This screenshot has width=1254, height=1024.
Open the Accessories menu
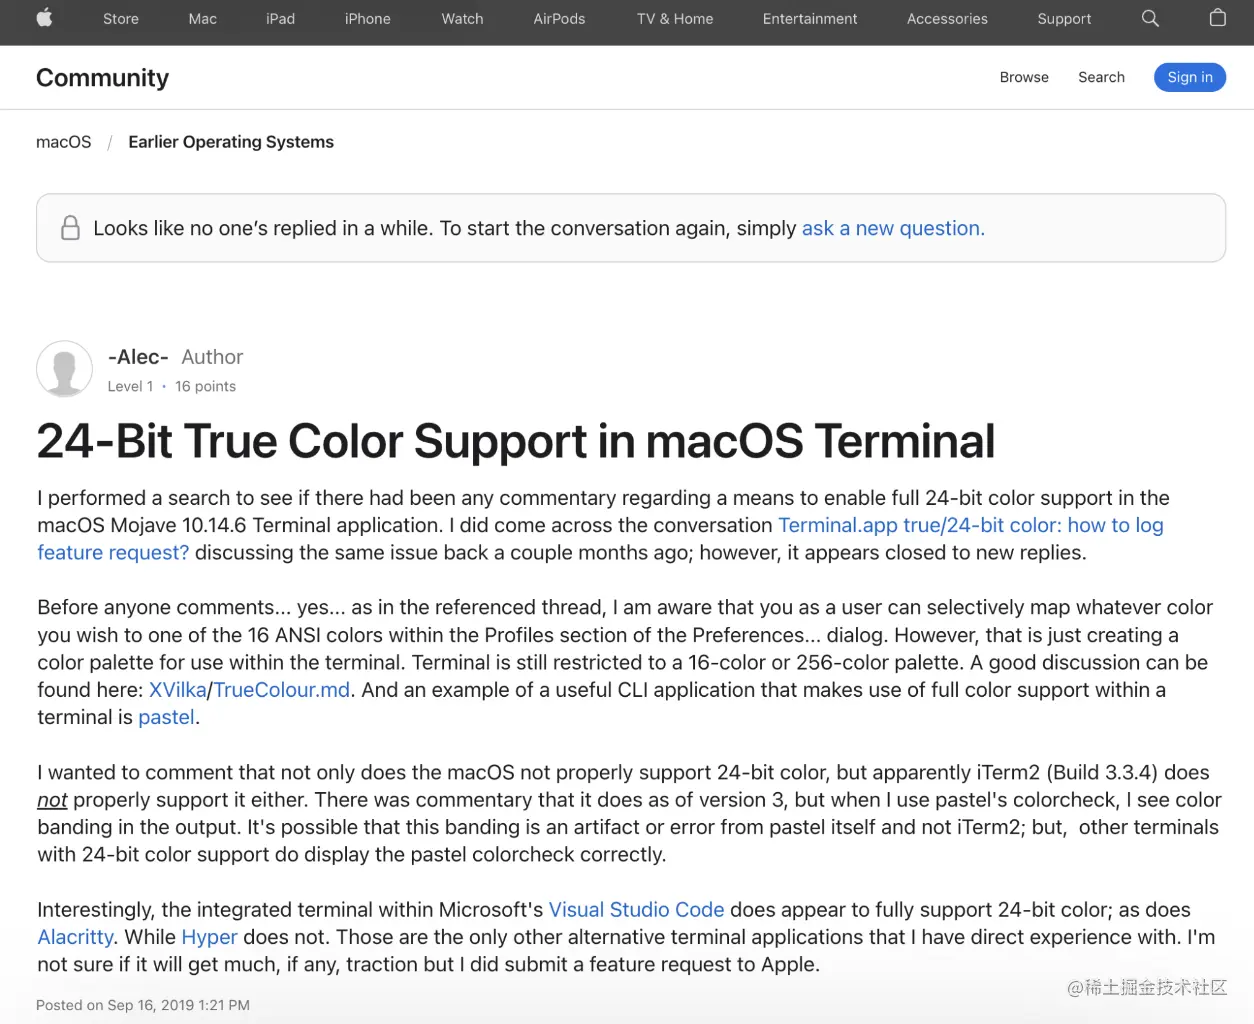pos(947,19)
